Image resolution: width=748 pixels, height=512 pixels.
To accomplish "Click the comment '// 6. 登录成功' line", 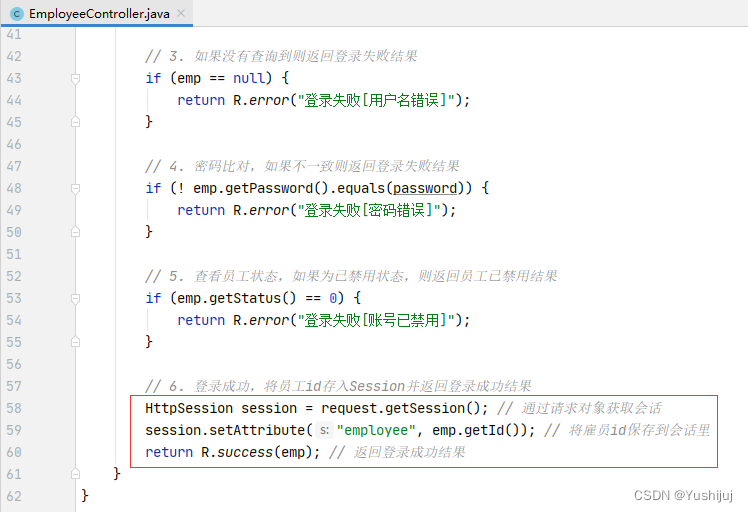I will tap(338, 386).
